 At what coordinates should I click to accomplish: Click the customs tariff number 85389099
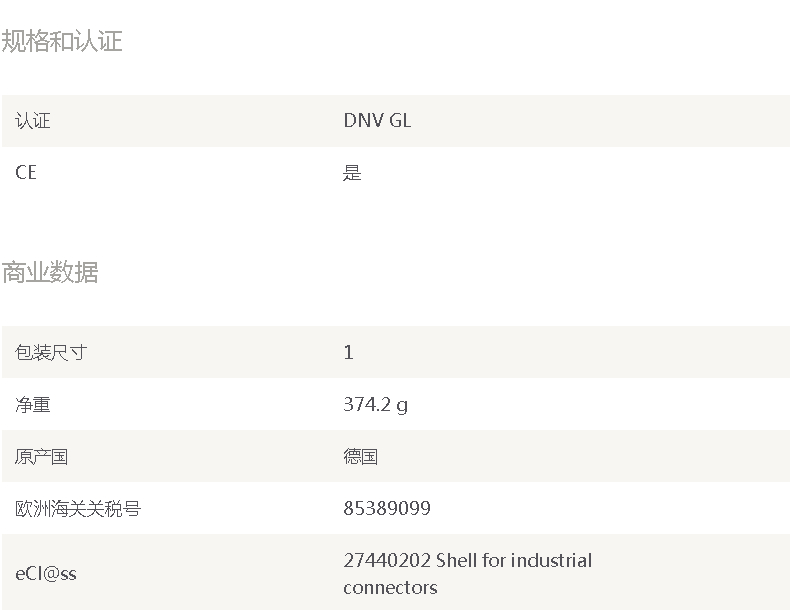pyautogui.click(x=387, y=509)
